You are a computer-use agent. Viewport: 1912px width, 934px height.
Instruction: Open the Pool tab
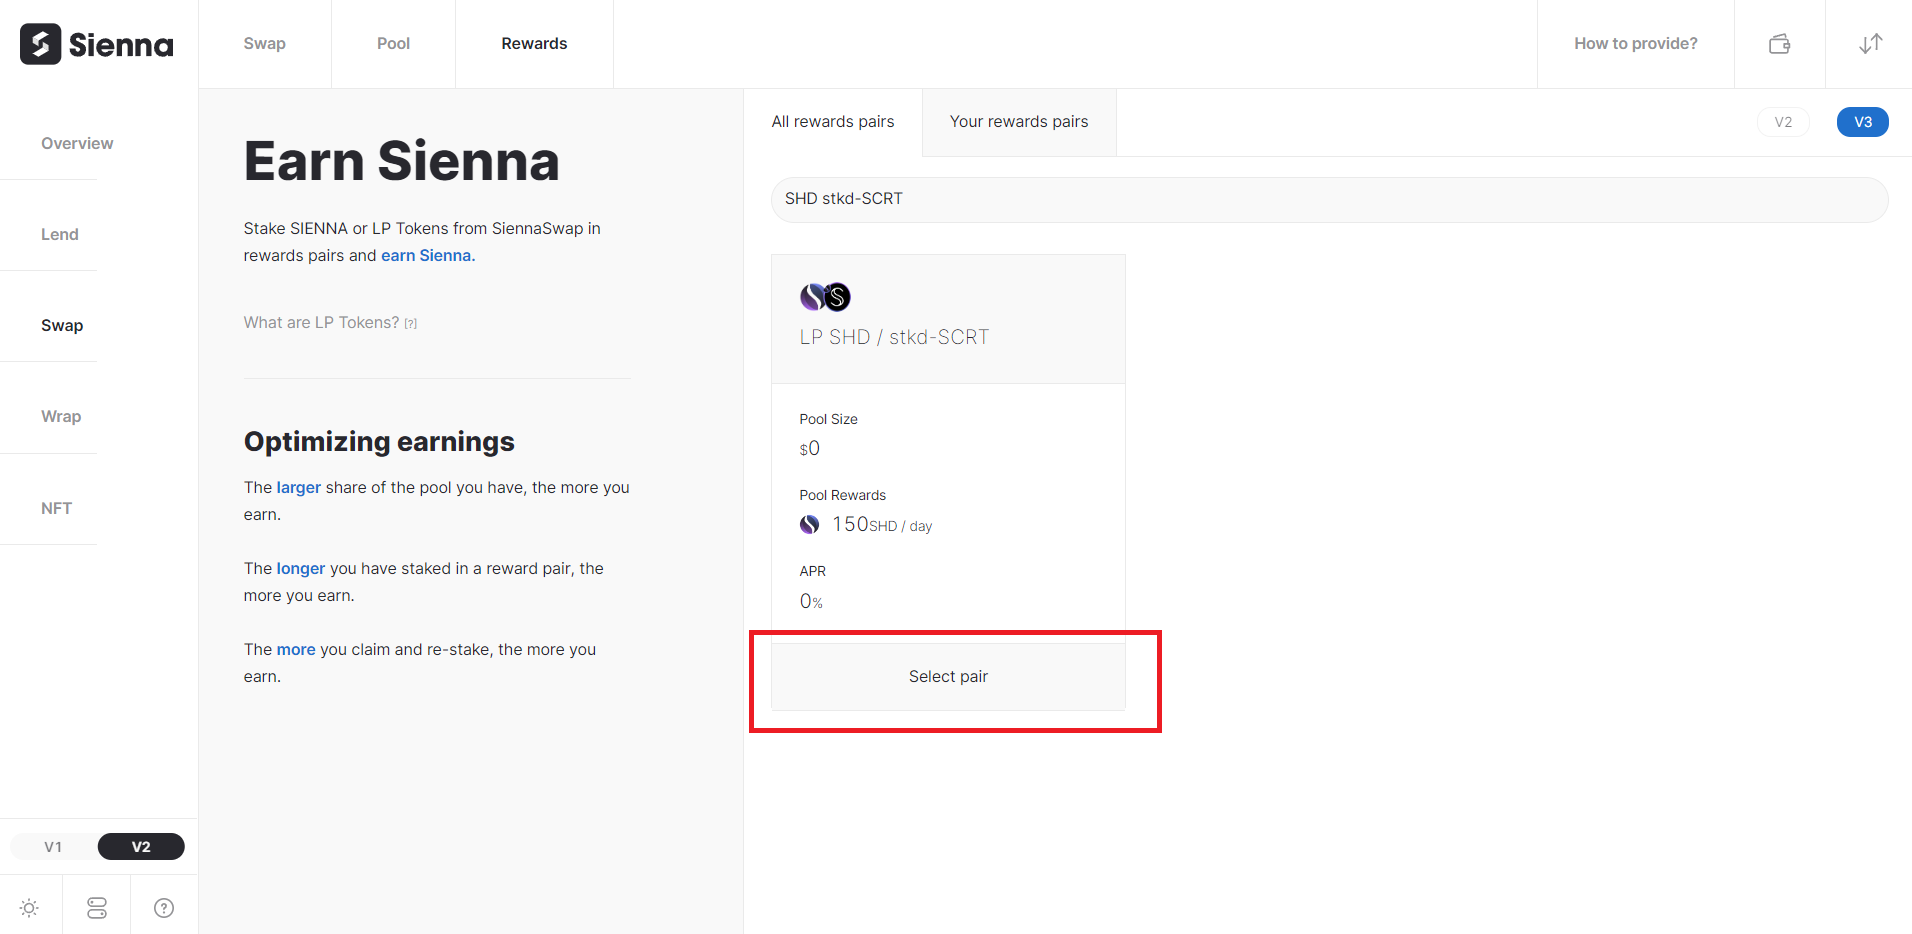[x=394, y=44]
